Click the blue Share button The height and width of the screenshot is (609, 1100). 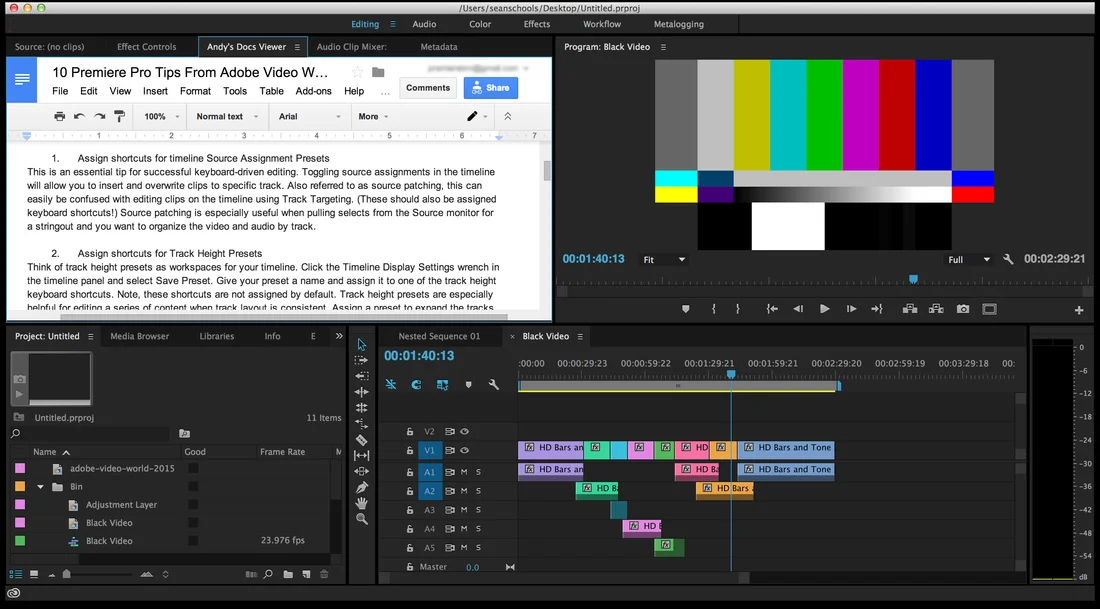(491, 88)
